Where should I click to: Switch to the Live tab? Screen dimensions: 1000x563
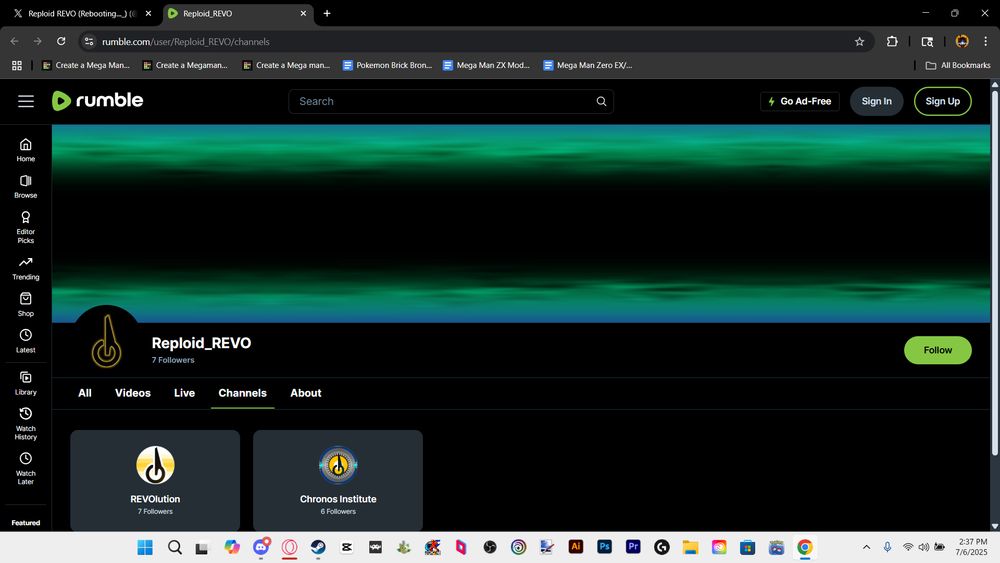click(184, 393)
